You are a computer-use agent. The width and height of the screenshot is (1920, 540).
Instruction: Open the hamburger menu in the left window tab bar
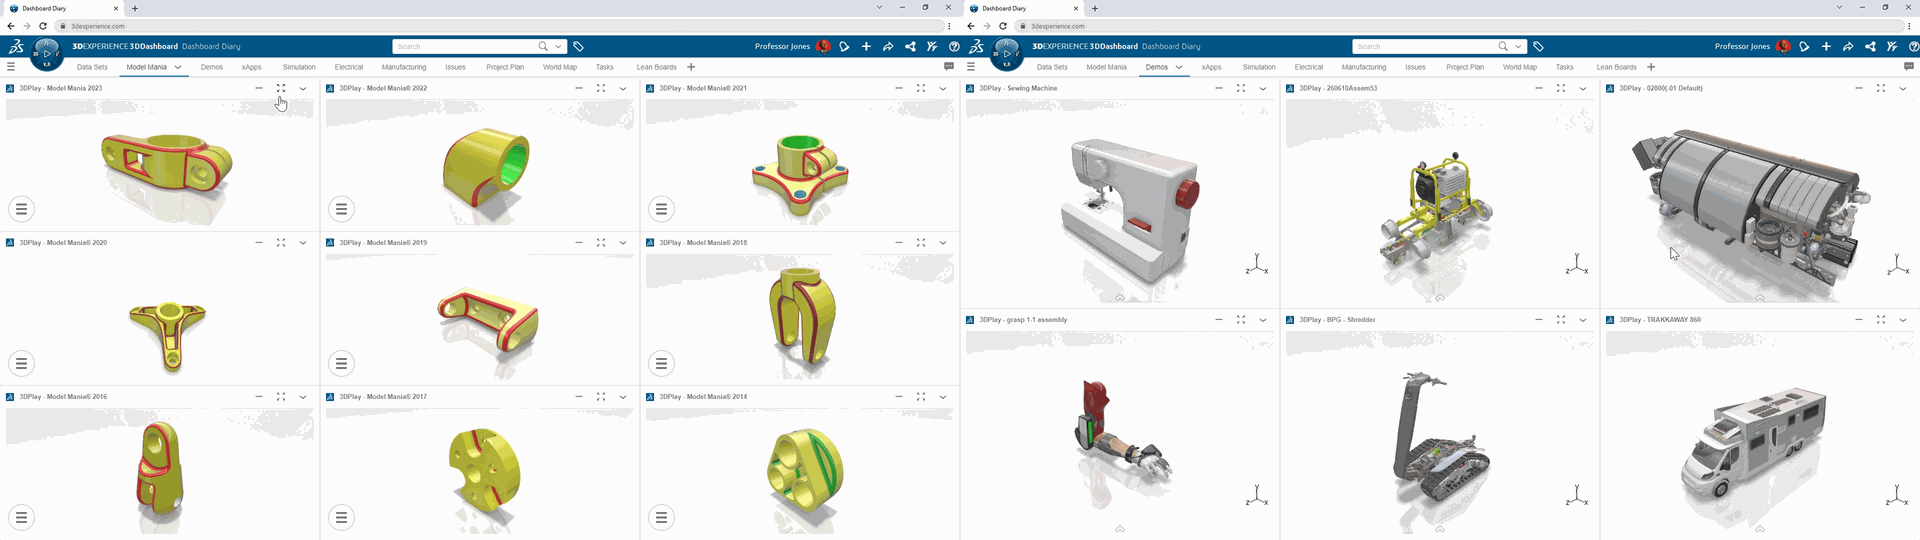pos(11,67)
